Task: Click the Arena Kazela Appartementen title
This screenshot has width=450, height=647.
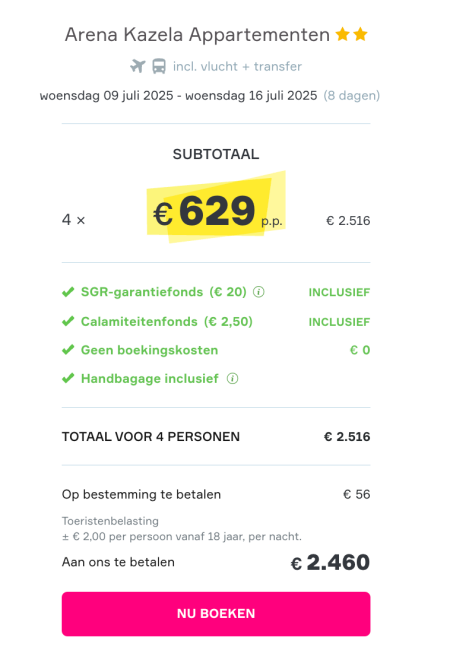Action: (x=197, y=35)
